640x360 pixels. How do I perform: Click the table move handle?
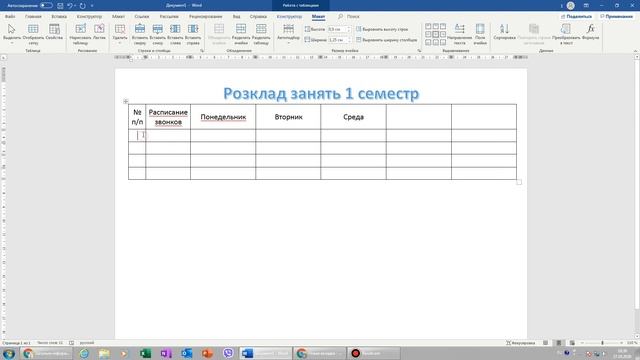pyautogui.click(x=126, y=101)
